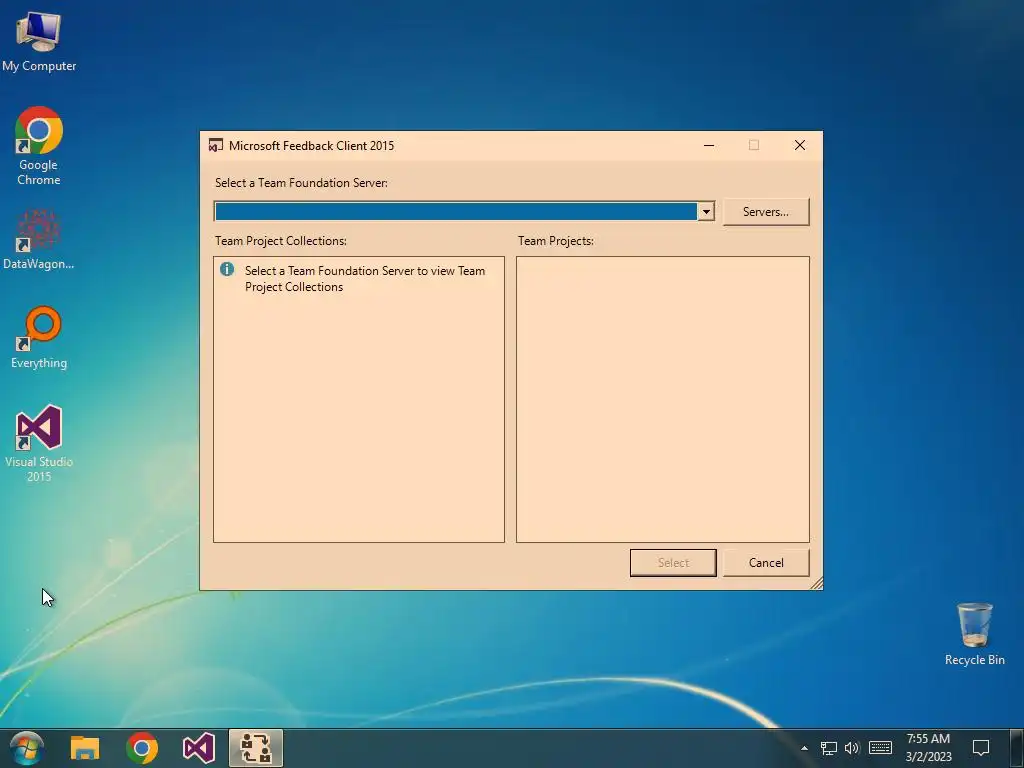
Task: Click the Feedback Client title bar icon
Action: coord(216,146)
